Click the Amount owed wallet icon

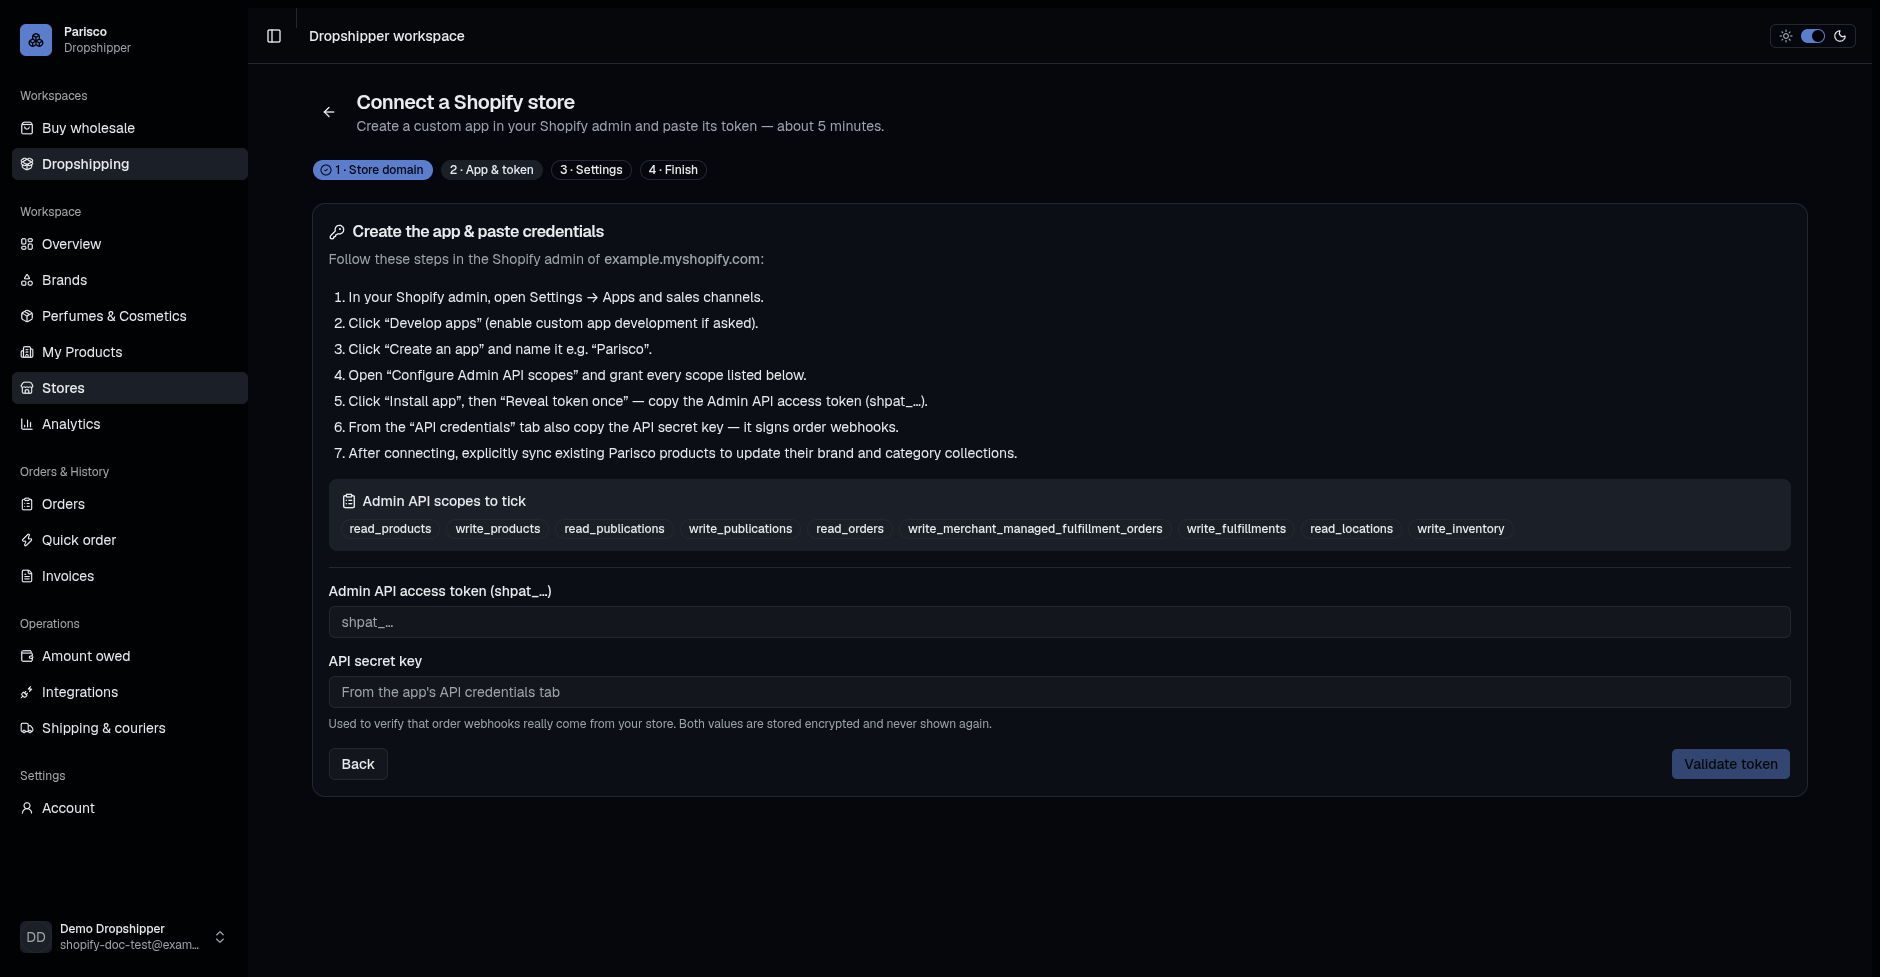coord(27,656)
